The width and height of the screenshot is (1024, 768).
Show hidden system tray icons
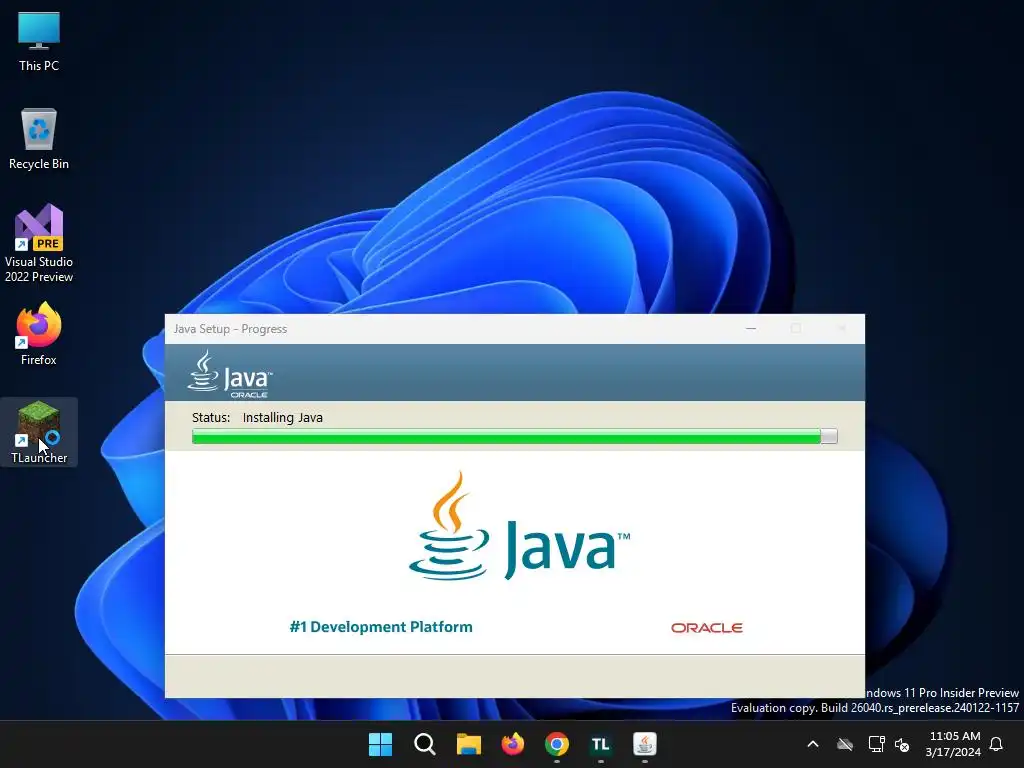coord(813,744)
